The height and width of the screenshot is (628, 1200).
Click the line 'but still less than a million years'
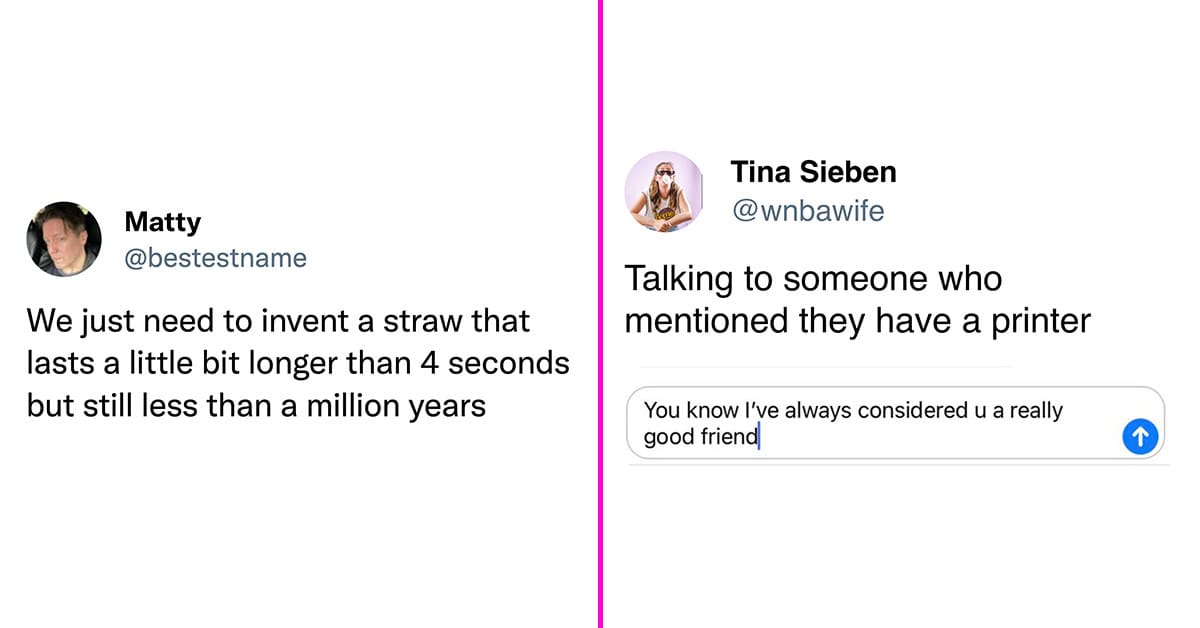click(x=256, y=406)
